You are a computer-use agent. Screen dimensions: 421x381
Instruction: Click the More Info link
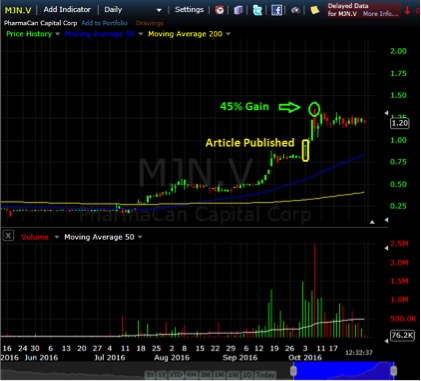[x=381, y=14]
